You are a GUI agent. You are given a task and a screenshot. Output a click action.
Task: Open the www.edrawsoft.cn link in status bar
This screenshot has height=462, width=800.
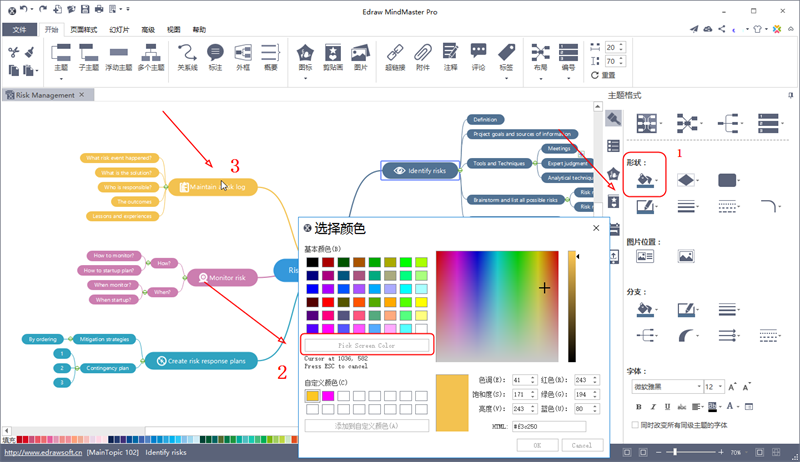(x=43, y=452)
